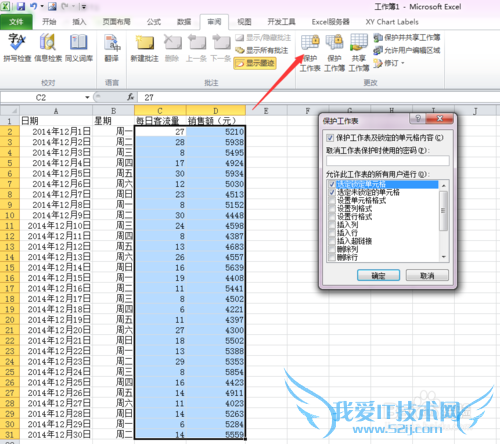Check 插入列 option
This screenshot has width=500, height=444.
[x=332, y=225]
